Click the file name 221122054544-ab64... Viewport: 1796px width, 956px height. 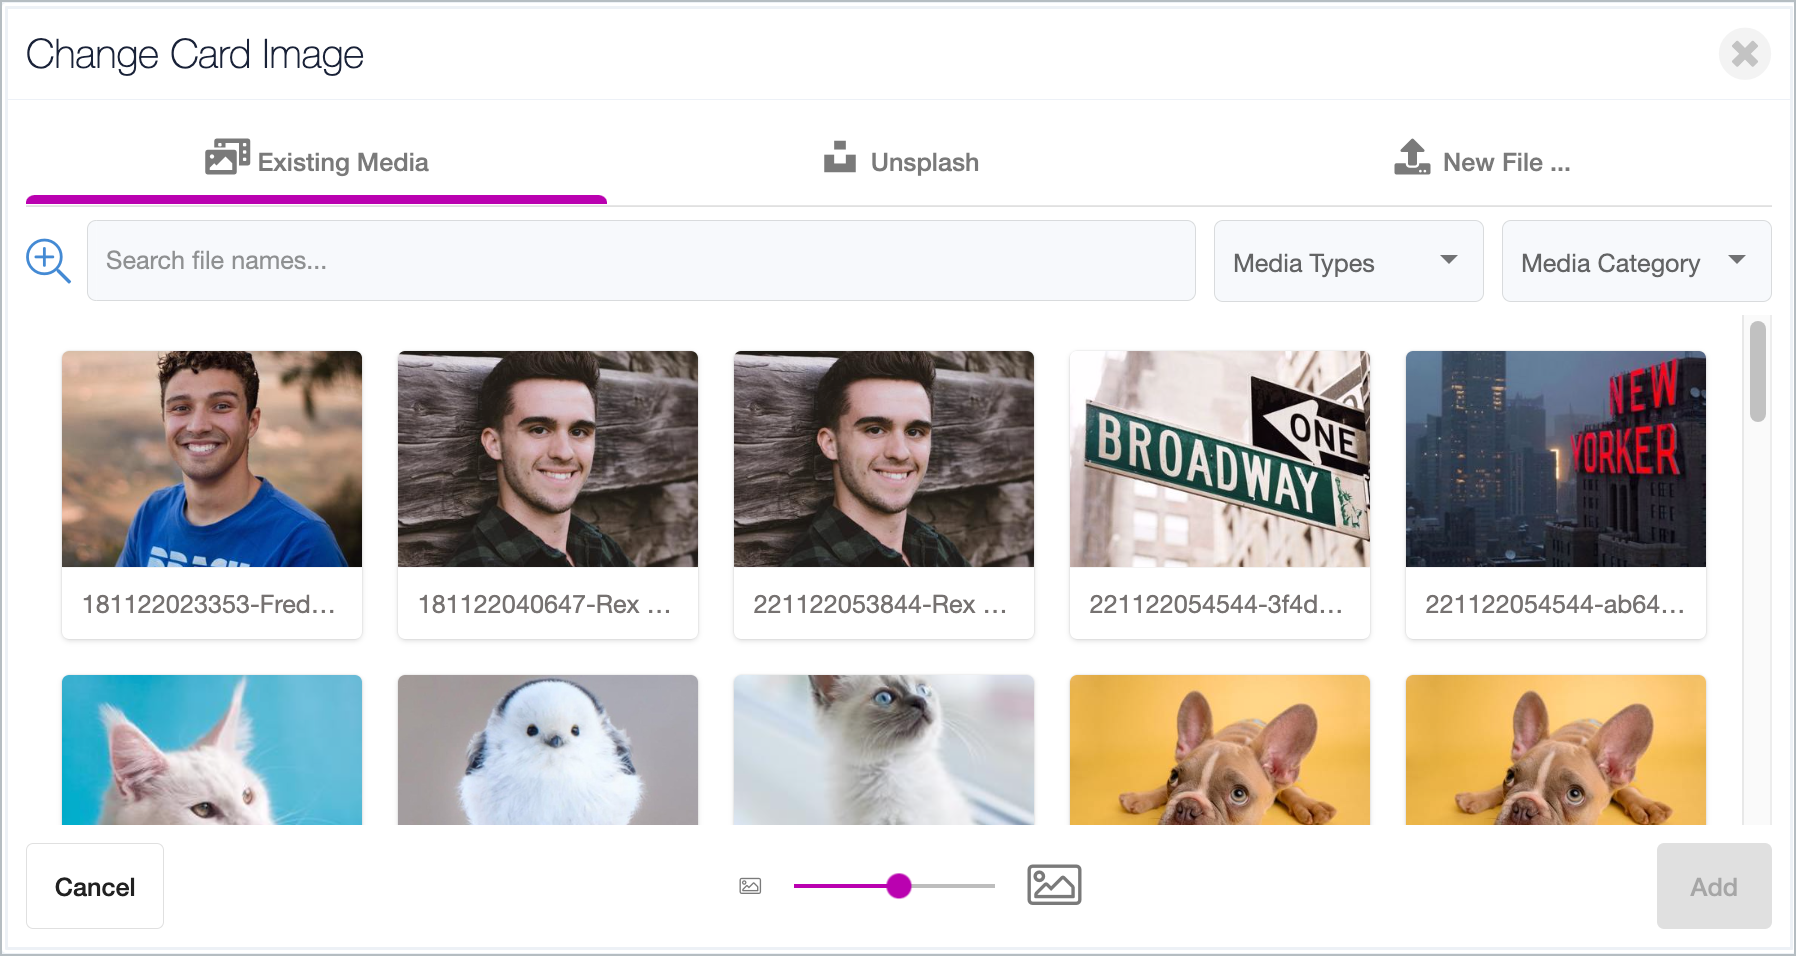1555,604
